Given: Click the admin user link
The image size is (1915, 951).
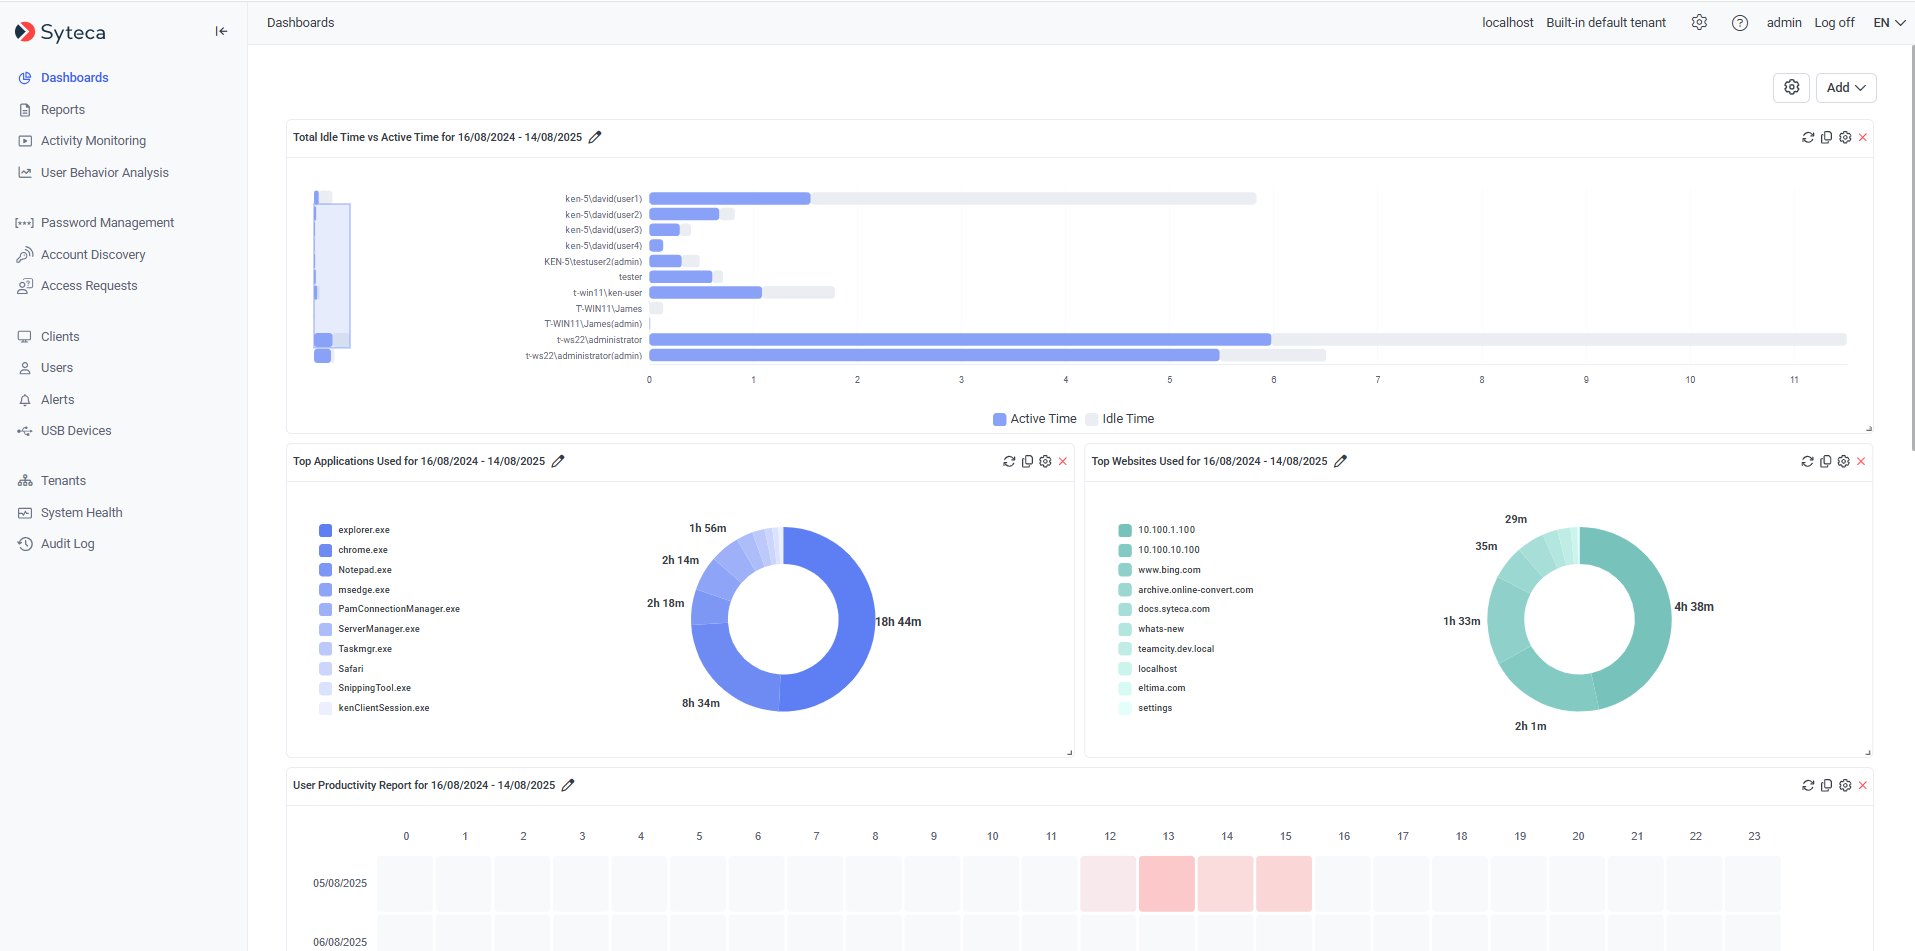Looking at the screenshot, I should click(x=1784, y=23).
